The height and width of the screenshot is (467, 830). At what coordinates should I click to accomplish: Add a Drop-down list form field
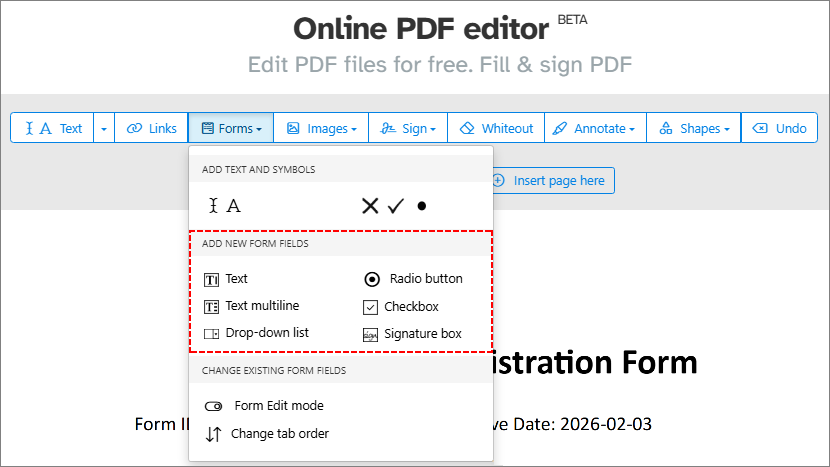tap(256, 333)
